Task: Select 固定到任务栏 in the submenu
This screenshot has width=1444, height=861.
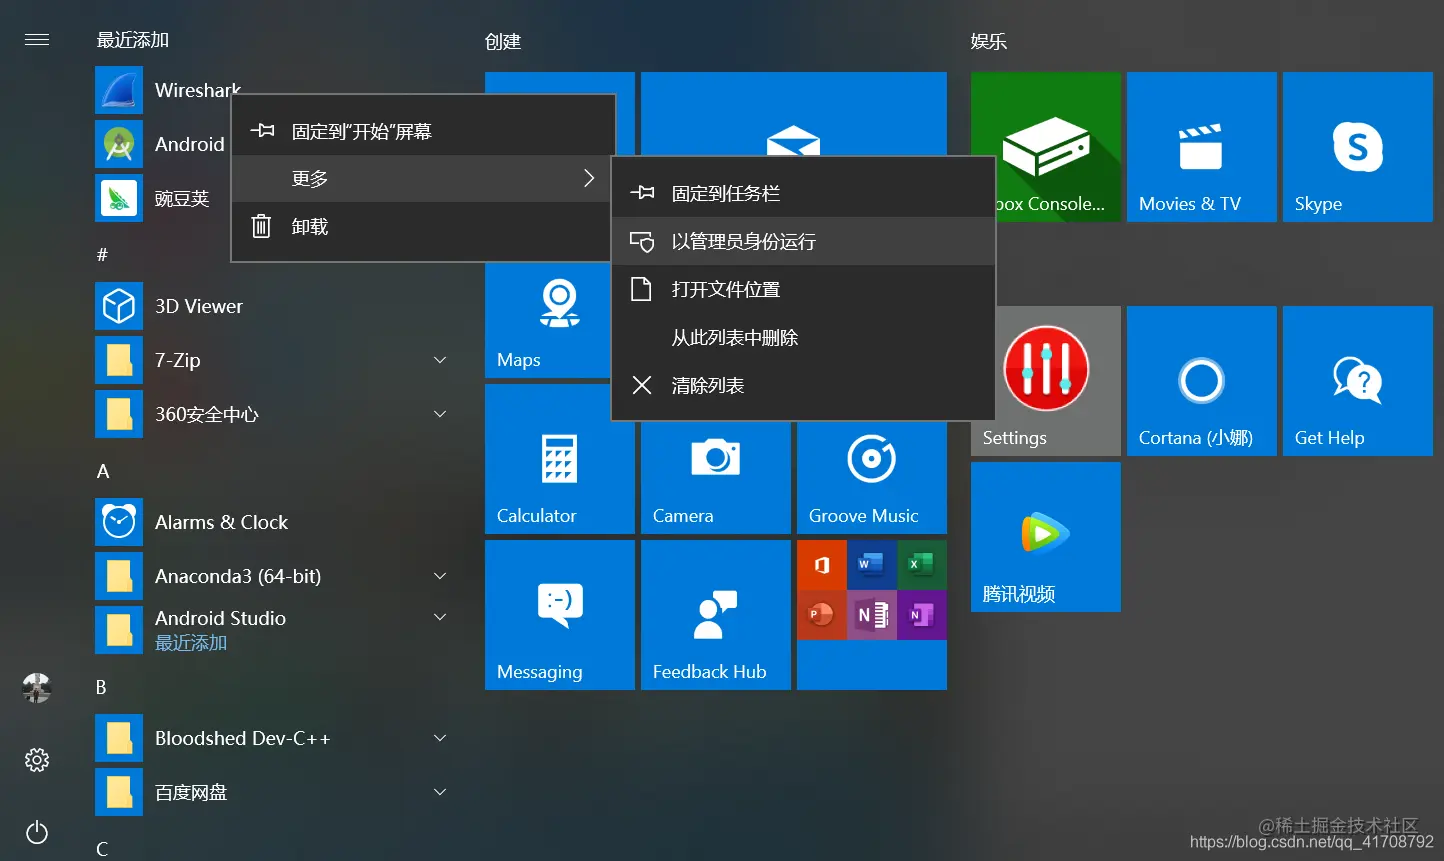Action: point(803,193)
